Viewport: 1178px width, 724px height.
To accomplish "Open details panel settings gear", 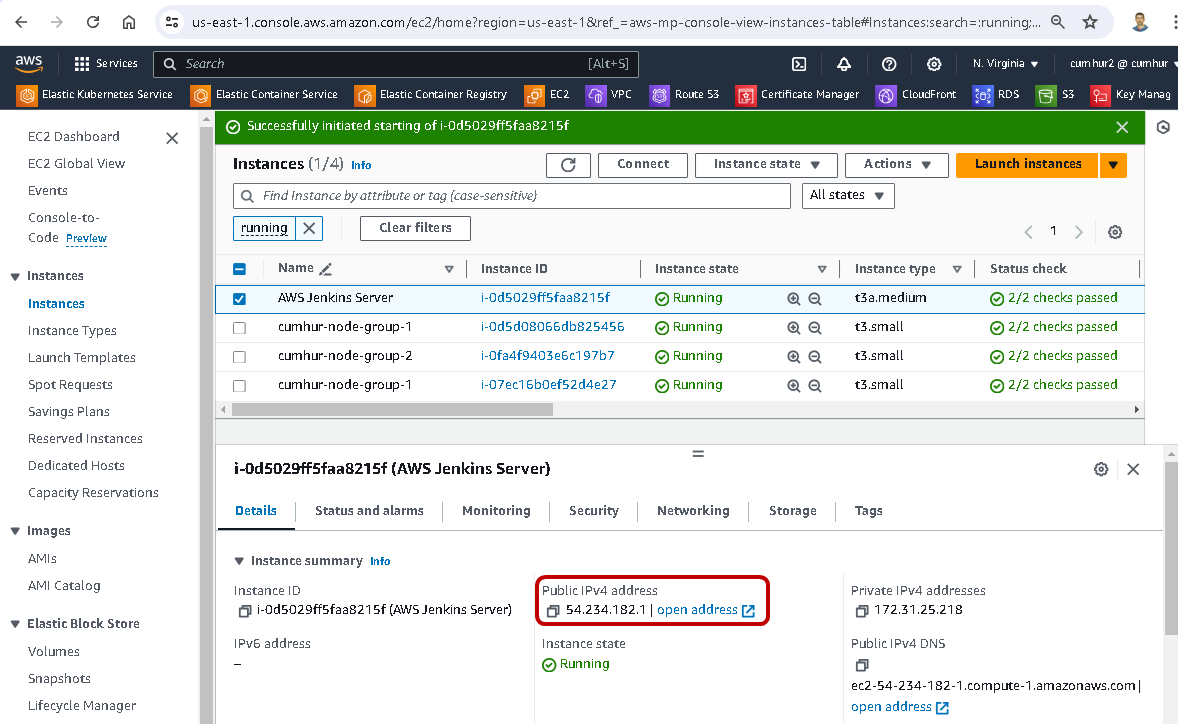I will pos(1101,469).
